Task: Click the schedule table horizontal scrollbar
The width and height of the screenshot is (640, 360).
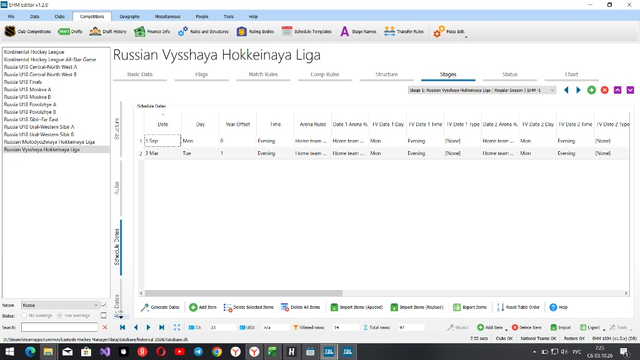Action: coord(244,293)
